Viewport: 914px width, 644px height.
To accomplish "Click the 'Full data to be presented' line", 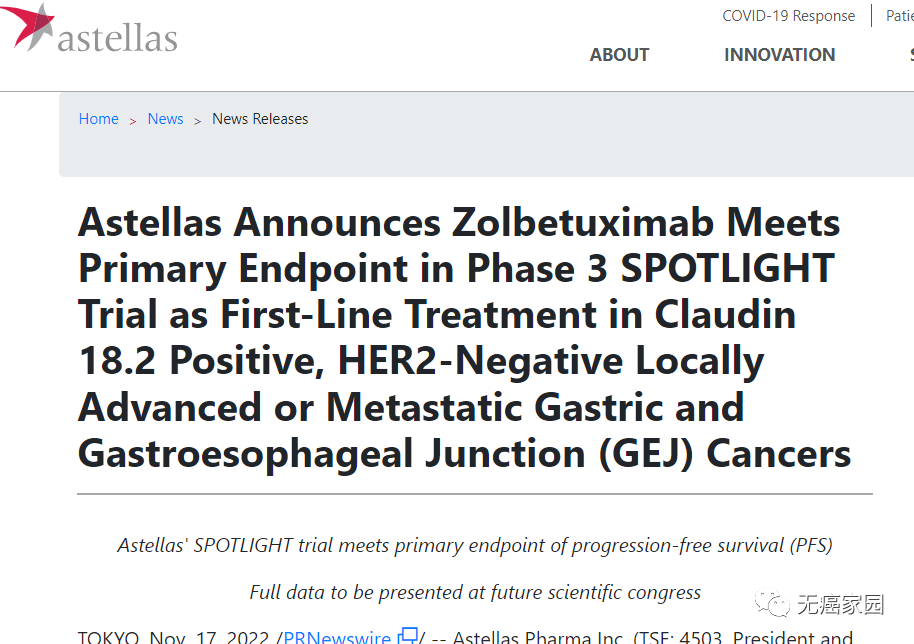I will [x=475, y=592].
